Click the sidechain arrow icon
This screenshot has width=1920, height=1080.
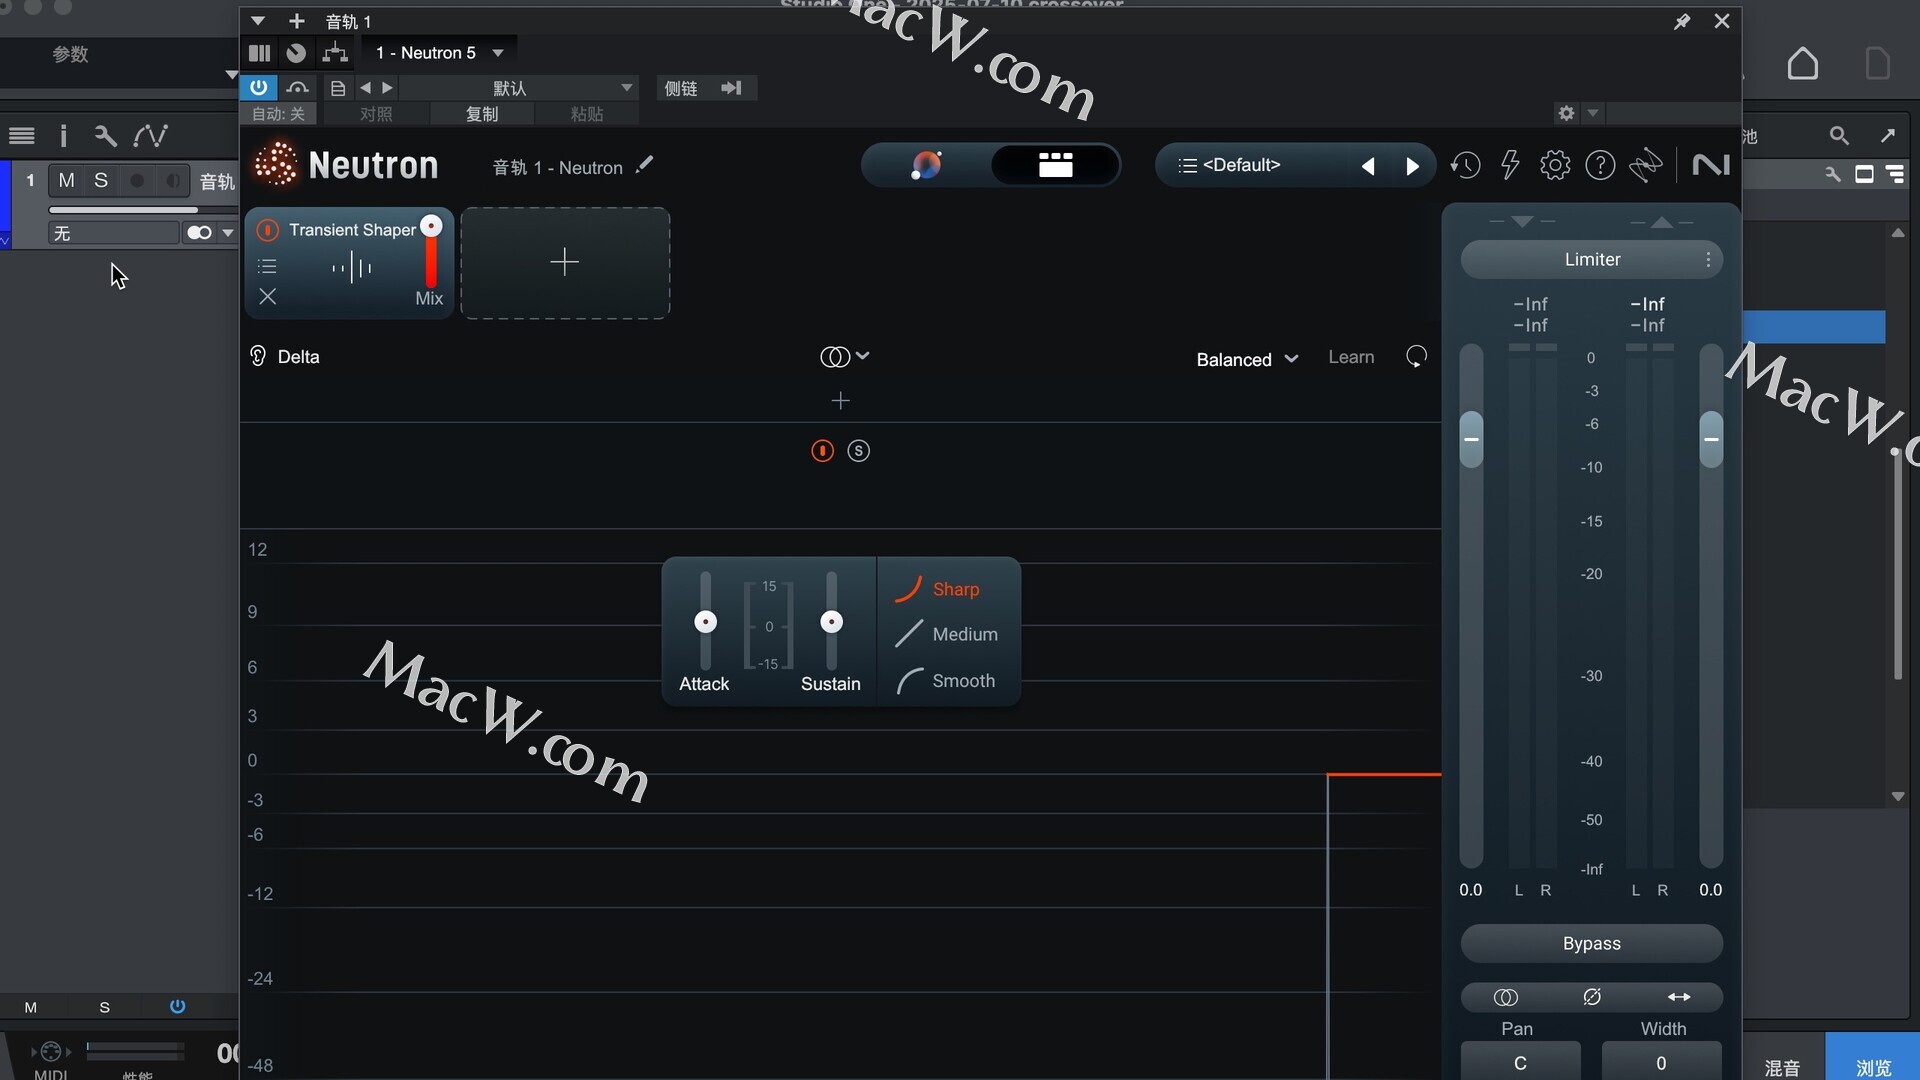tap(732, 88)
